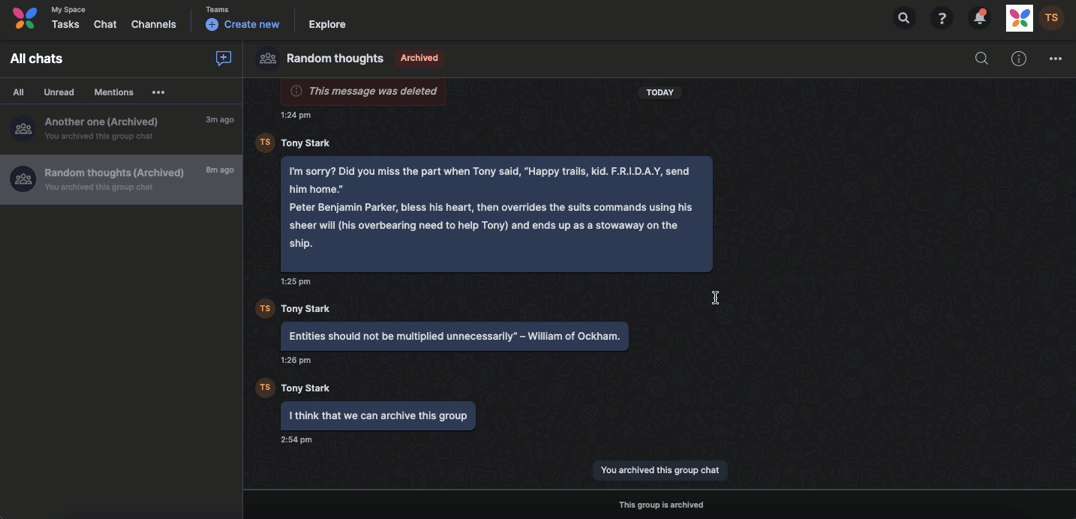
Task: Go to Tasks in My Space
Action: (65, 24)
